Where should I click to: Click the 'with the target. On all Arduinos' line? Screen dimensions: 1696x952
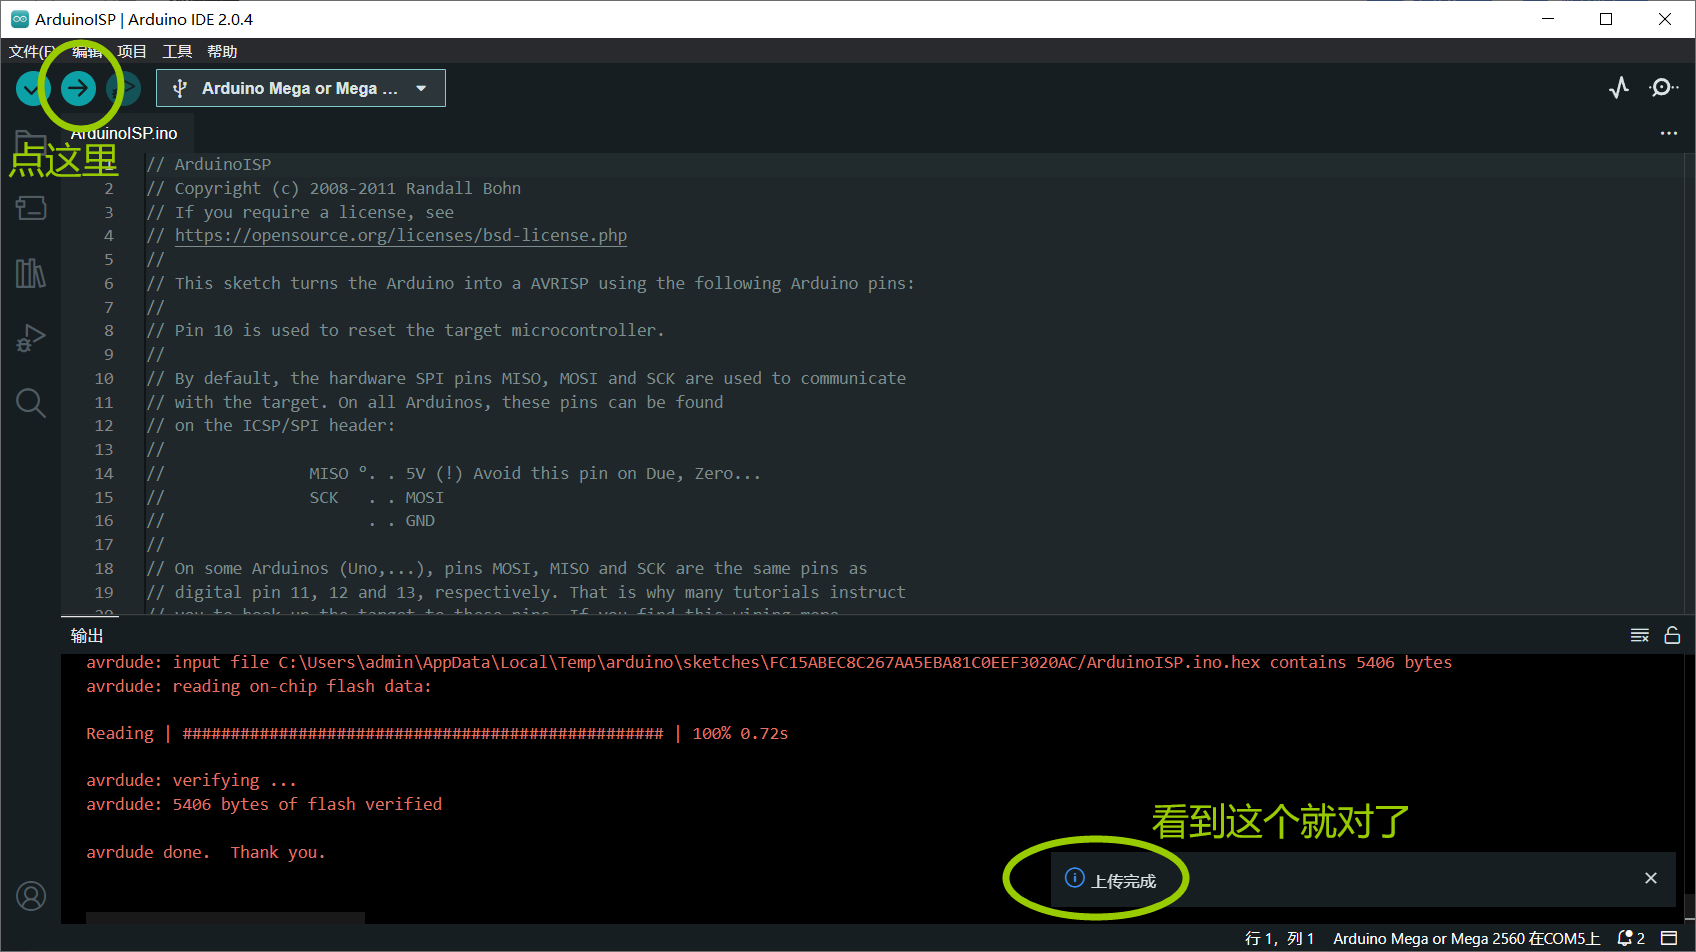pos(435,403)
